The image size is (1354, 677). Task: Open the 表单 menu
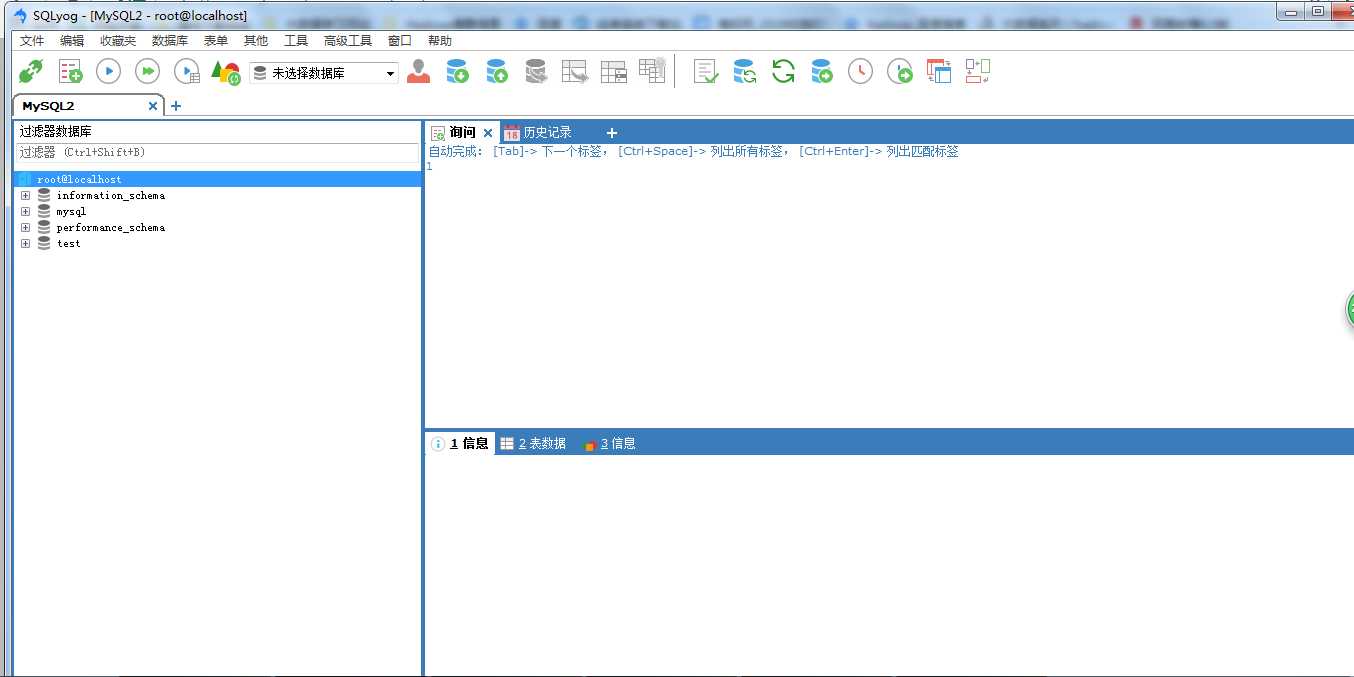click(215, 41)
